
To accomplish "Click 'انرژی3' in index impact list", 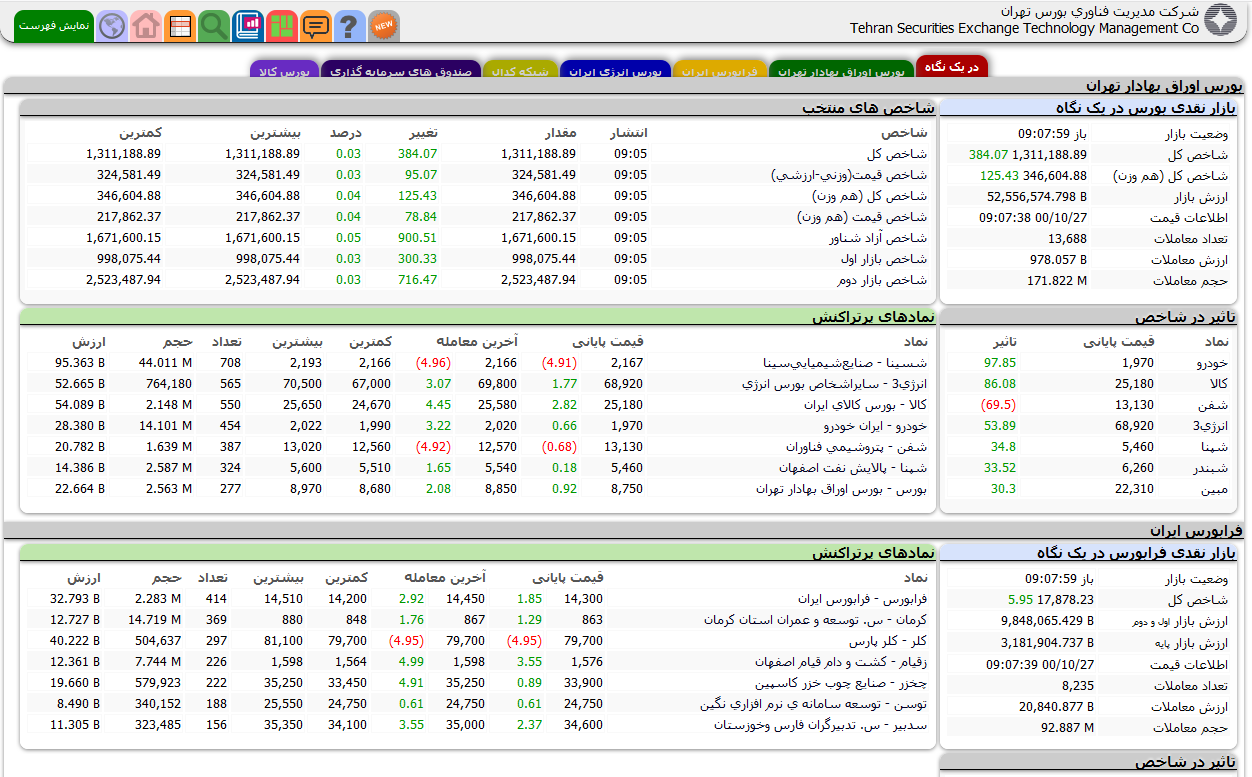I will [x=1210, y=426].
